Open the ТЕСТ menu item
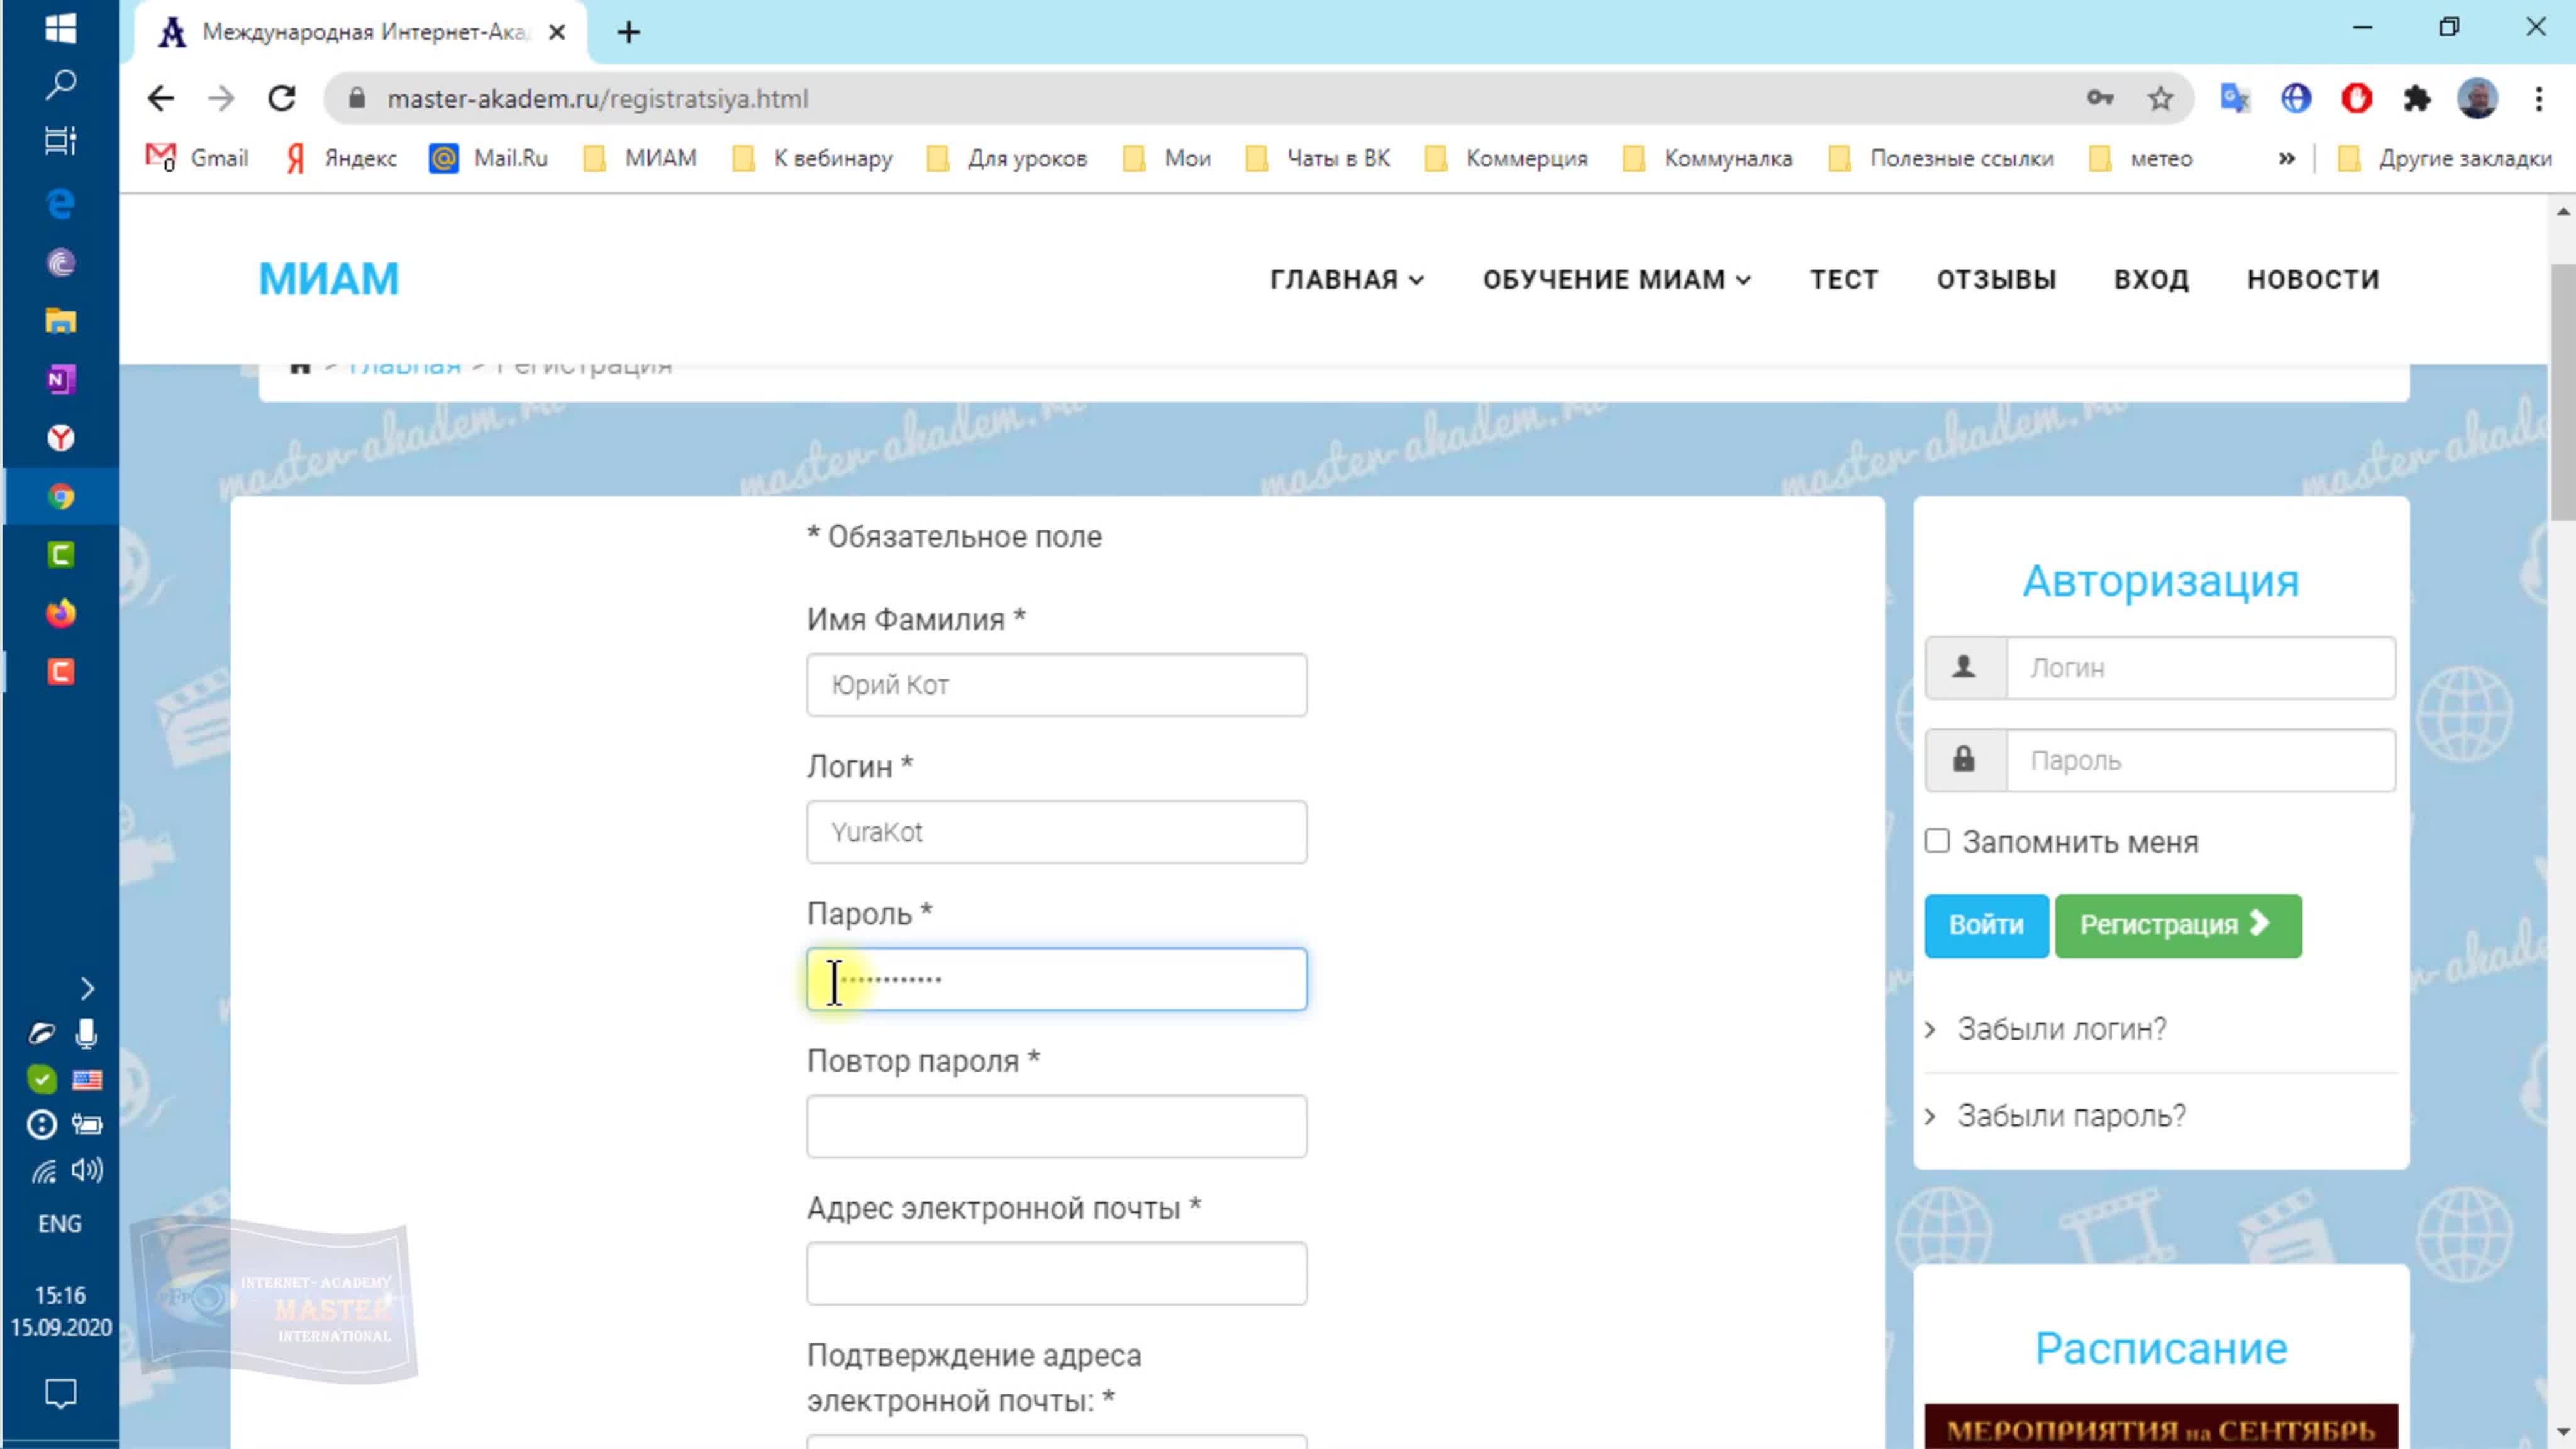Screen dimensions: 2576x1449 click(1844, 280)
